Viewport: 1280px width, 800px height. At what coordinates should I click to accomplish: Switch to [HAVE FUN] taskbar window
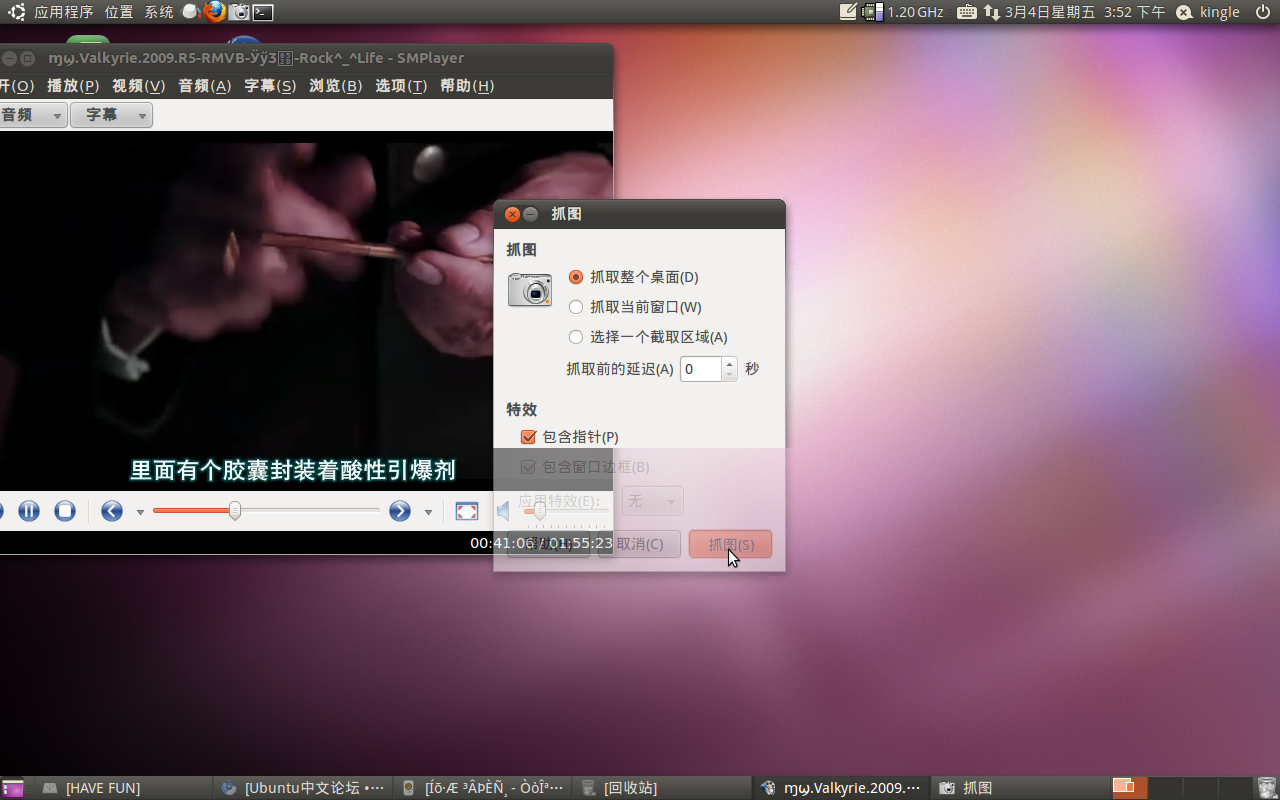pos(124,788)
